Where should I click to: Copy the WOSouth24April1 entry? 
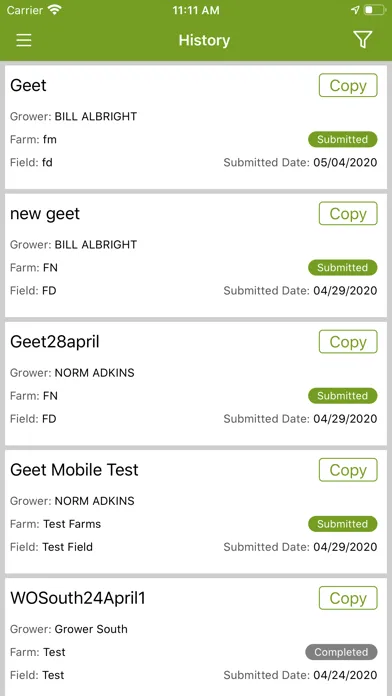(x=348, y=598)
